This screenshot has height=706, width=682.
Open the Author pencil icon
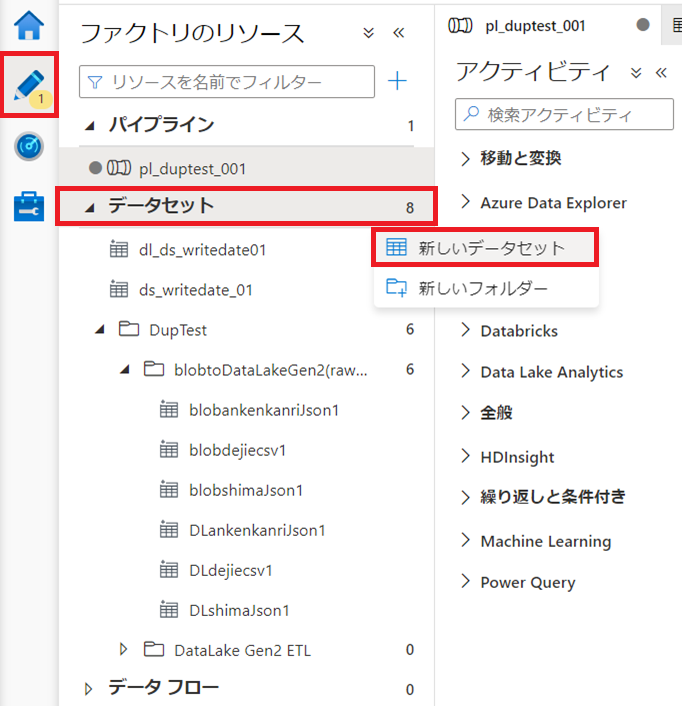point(29,85)
